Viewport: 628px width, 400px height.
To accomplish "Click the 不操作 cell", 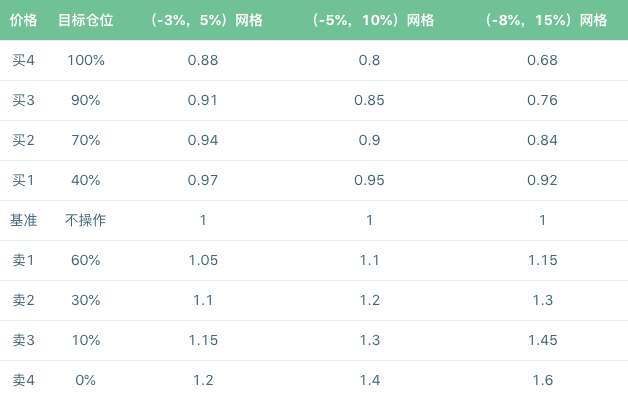I will [x=86, y=220].
